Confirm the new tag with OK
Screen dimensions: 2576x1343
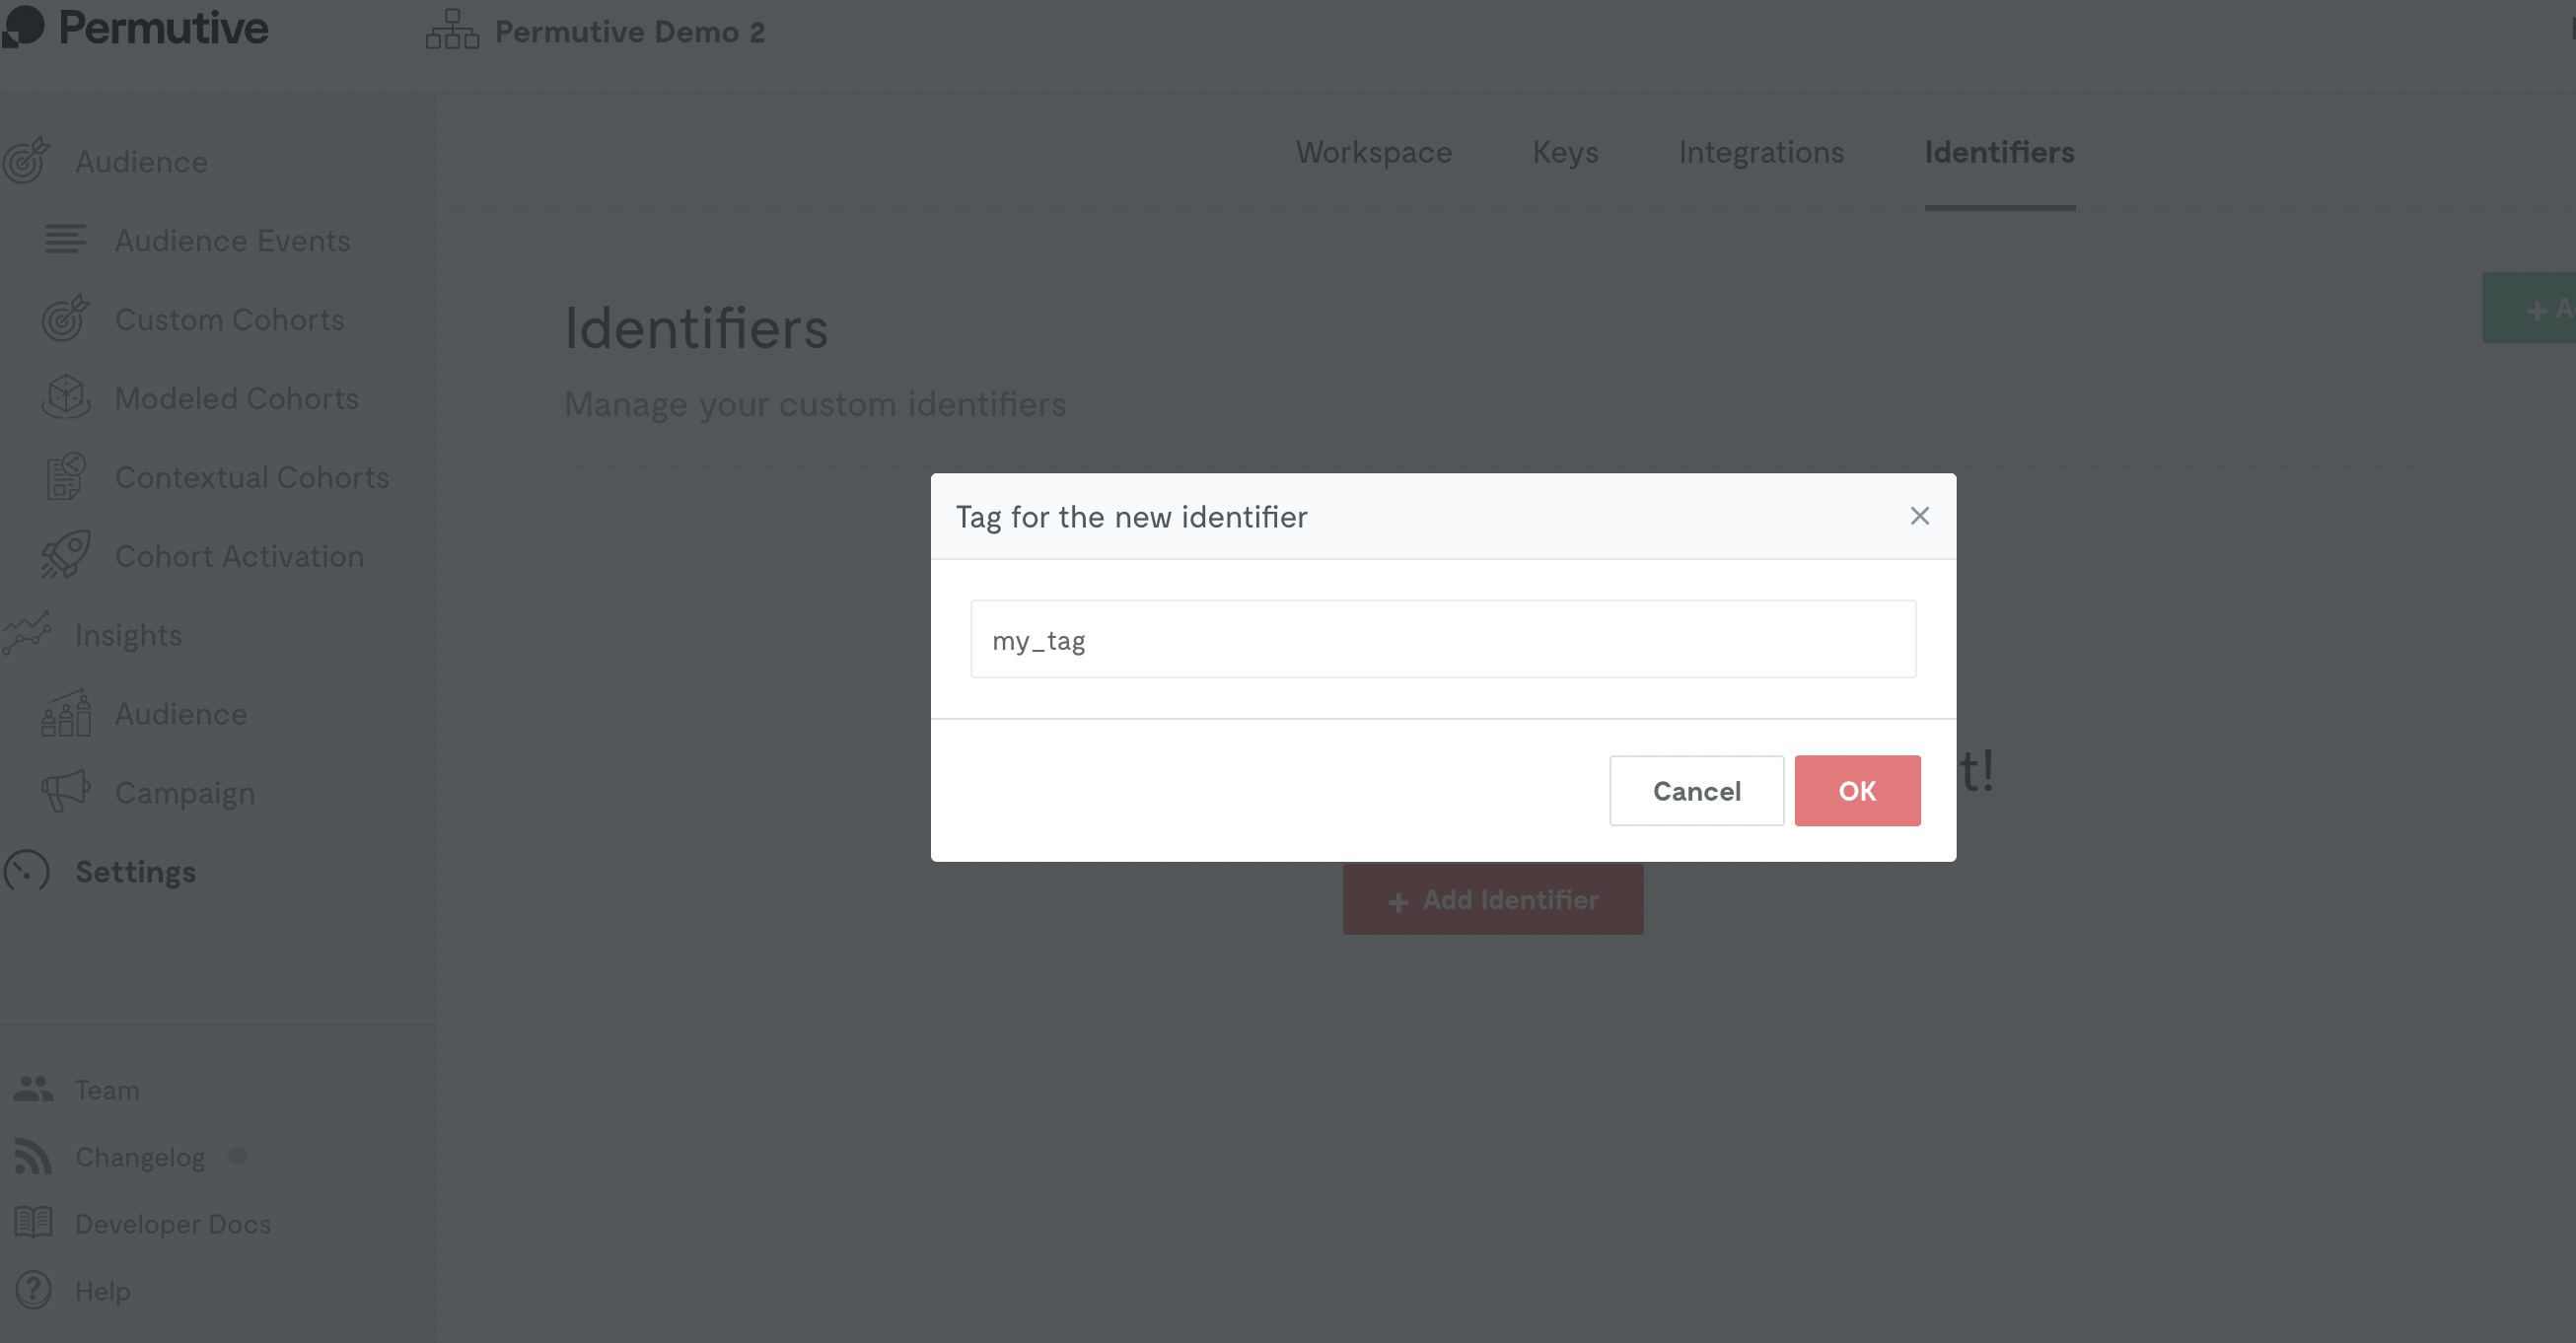point(1857,791)
